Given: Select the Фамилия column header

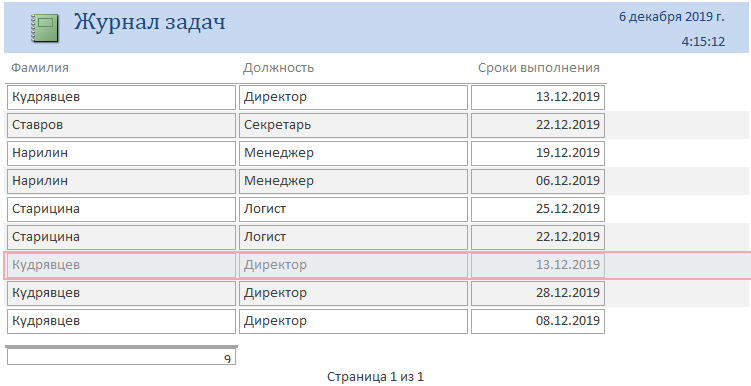Looking at the screenshot, I should point(40,68).
